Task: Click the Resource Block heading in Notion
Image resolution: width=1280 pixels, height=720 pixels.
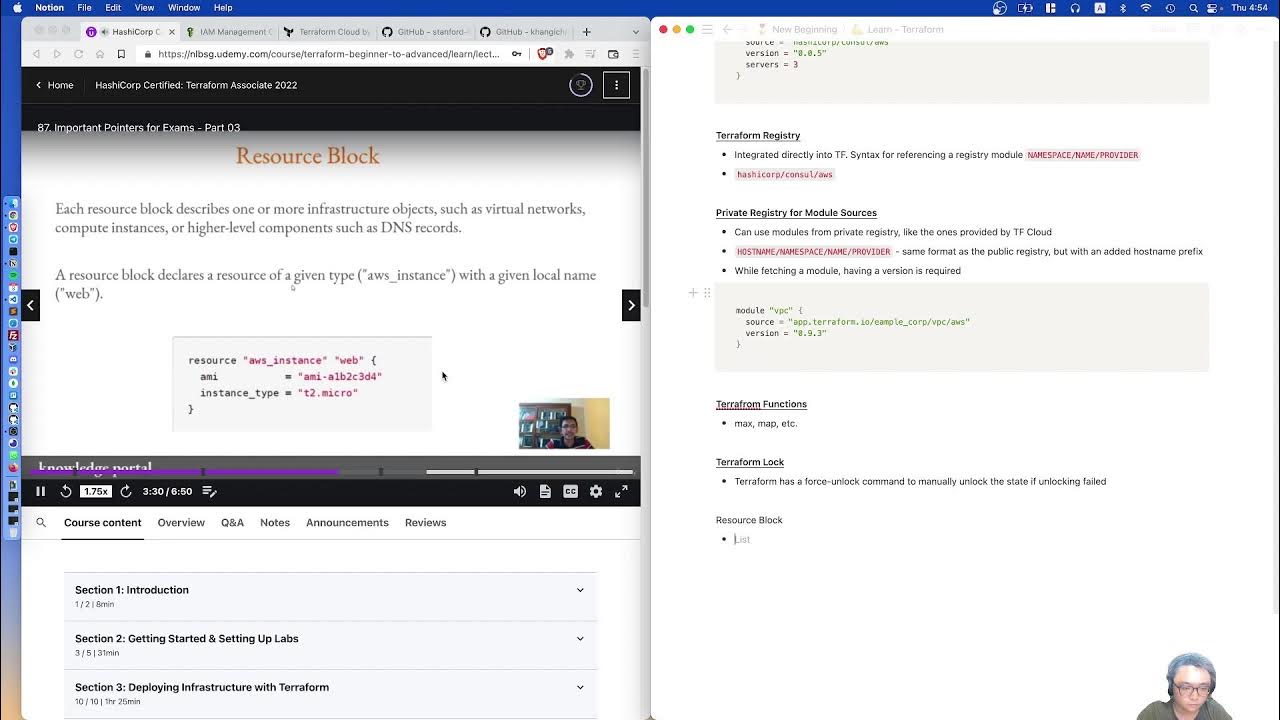Action: (749, 520)
